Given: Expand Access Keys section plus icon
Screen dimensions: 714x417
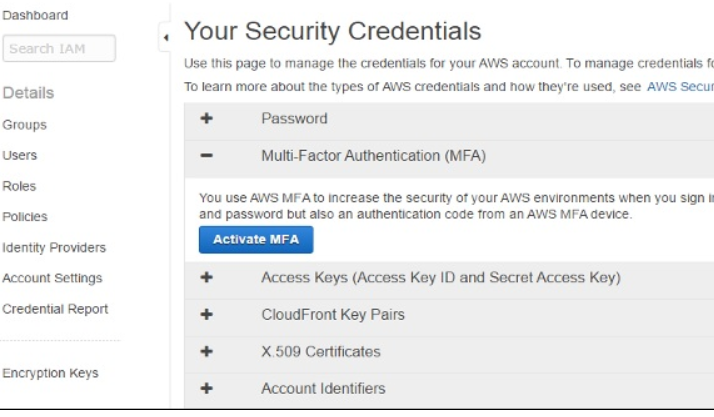Looking at the screenshot, I should click(x=207, y=277).
